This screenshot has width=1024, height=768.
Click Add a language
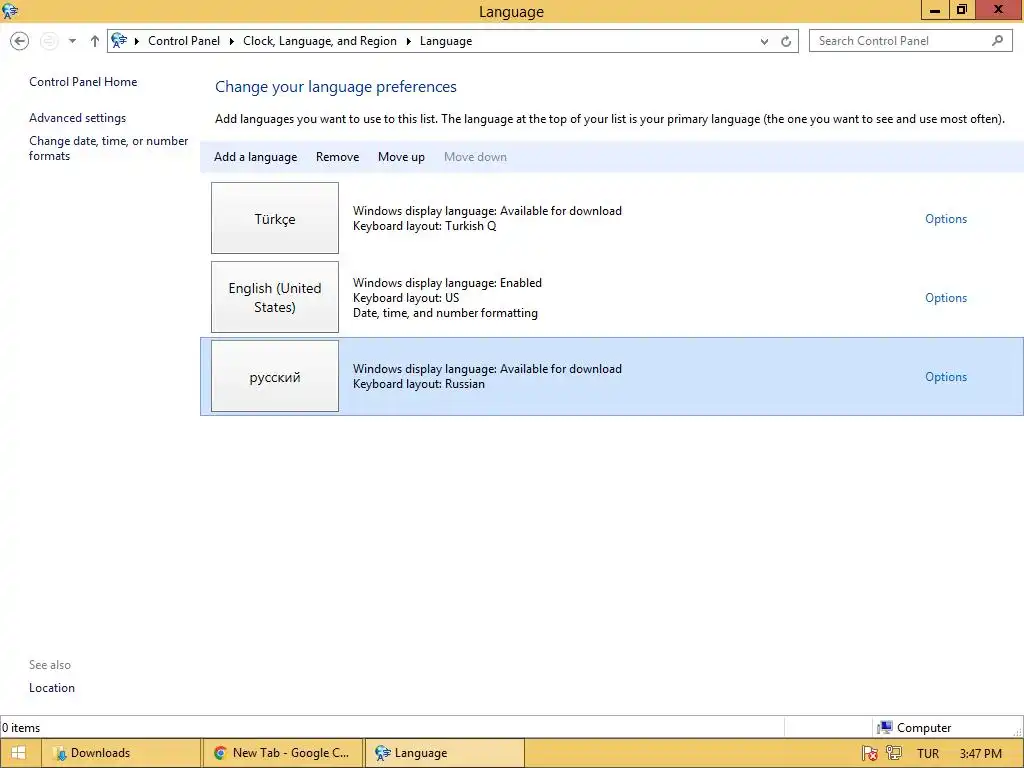(255, 157)
